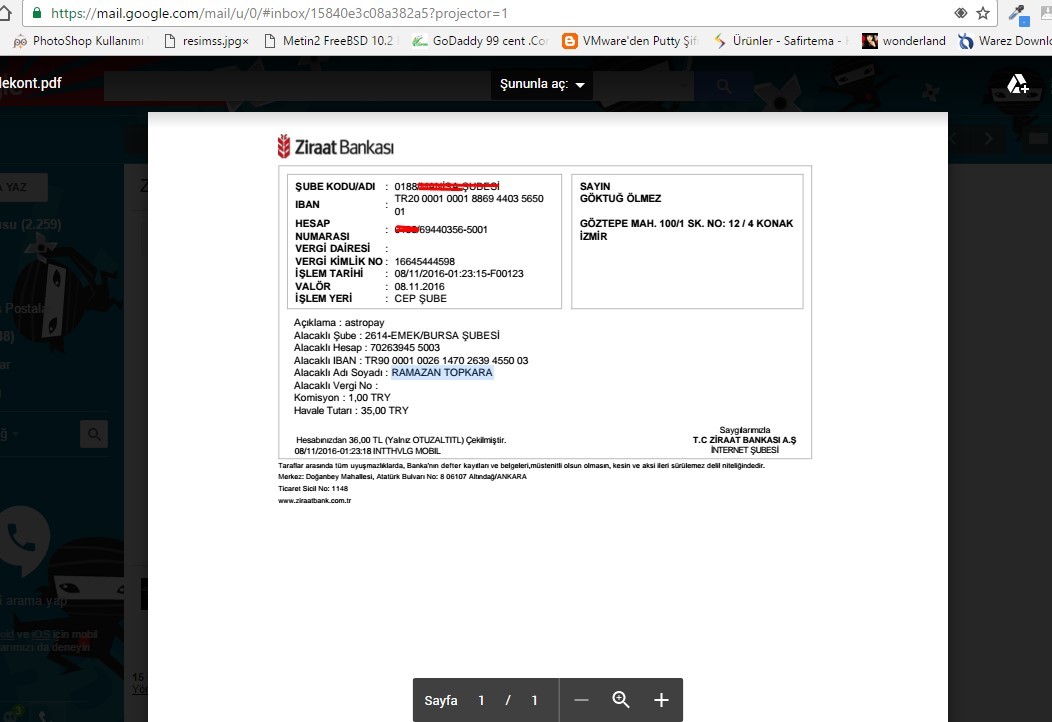This screenshot has width=1052, height=722.
Task: Add the PDF to Google Drive
Action: (x=1017, y=85)
